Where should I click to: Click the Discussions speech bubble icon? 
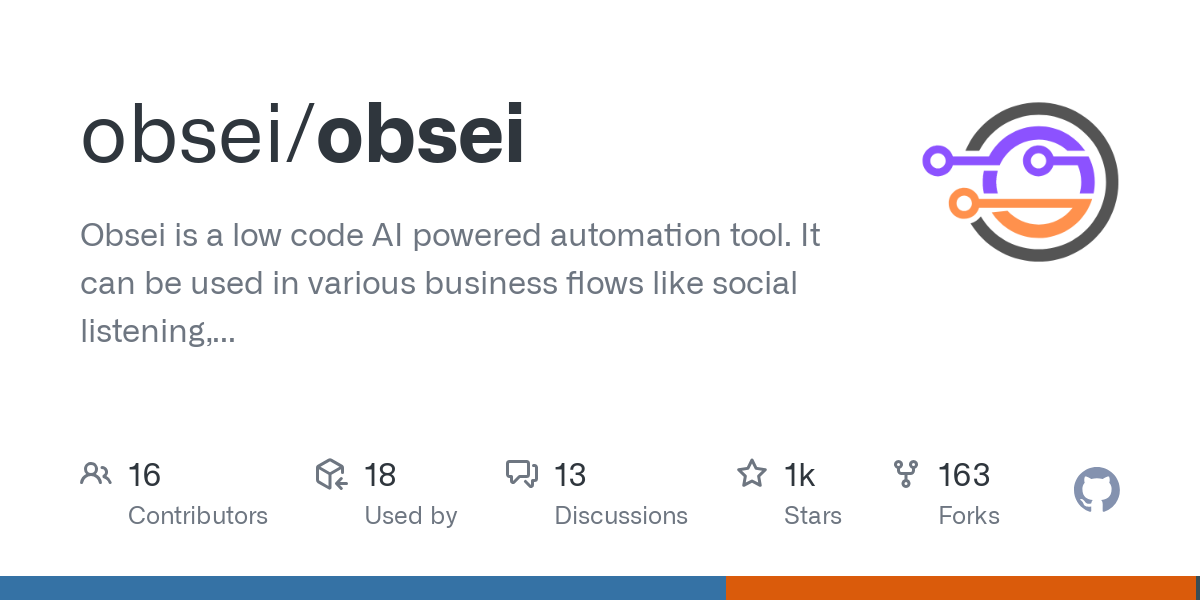click(x=522, y=474)
